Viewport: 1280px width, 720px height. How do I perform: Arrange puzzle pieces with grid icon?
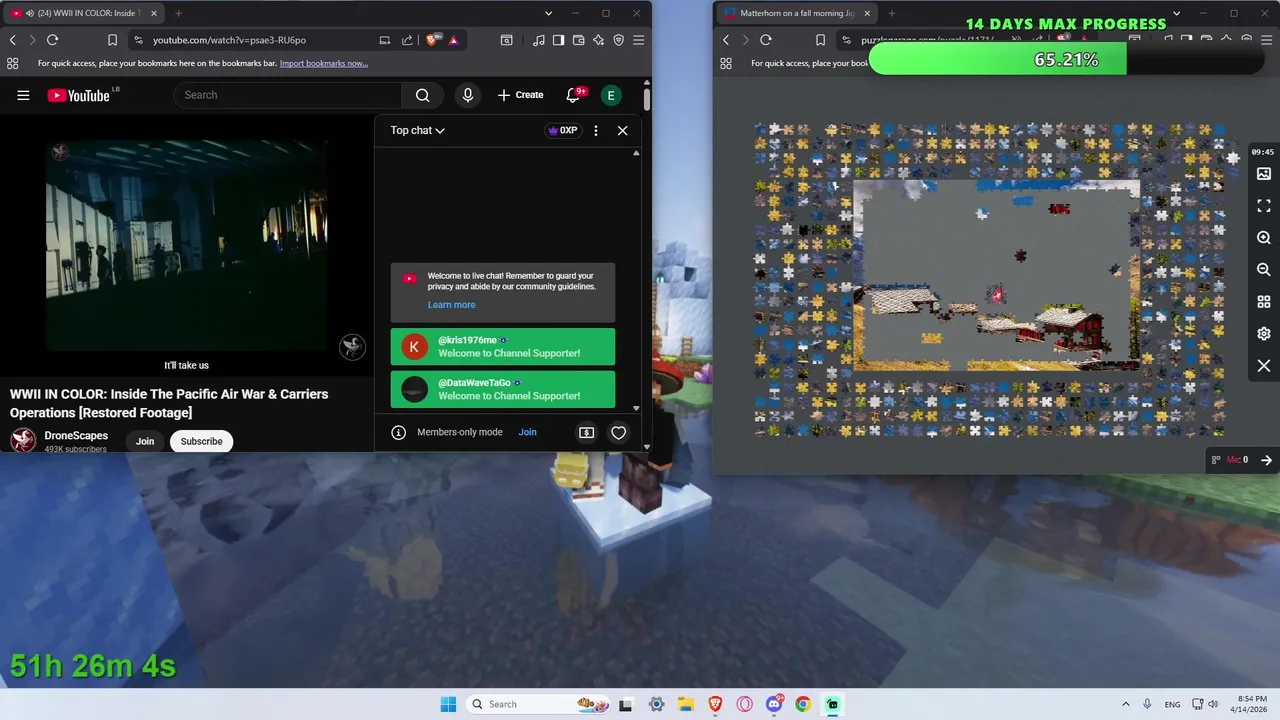(x=1264, y=302)
